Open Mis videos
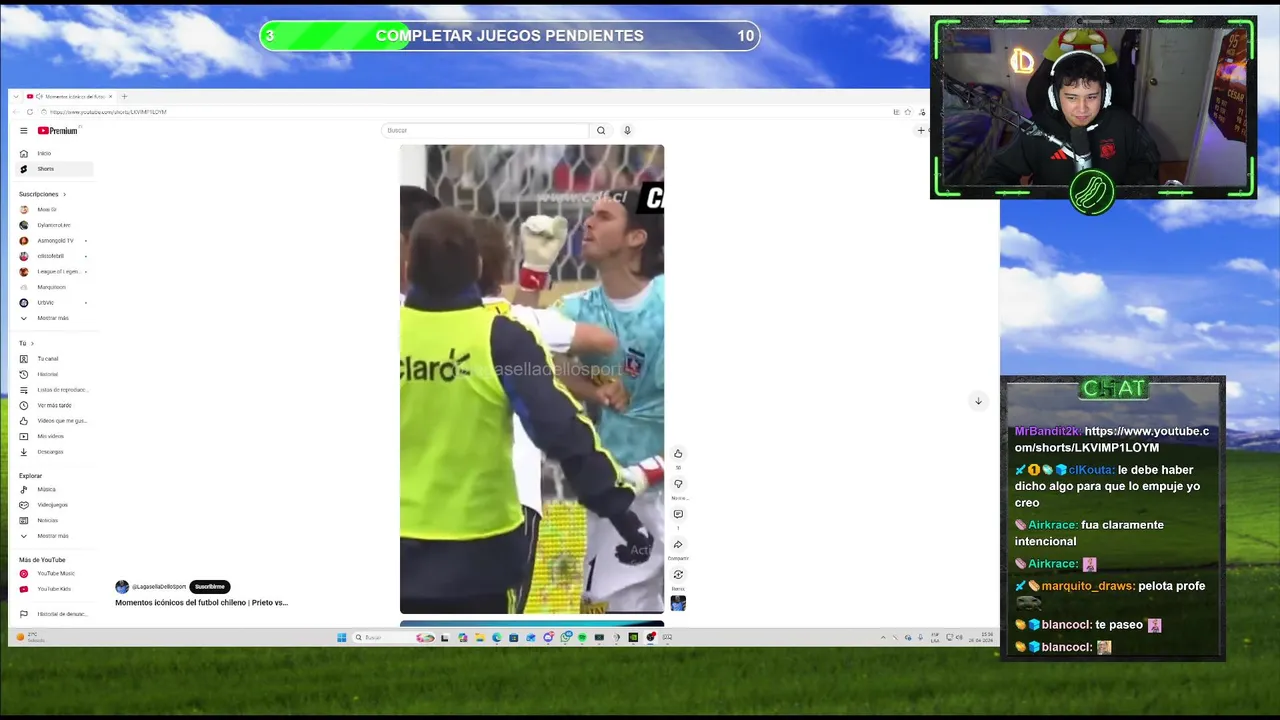 coord(55,436)
